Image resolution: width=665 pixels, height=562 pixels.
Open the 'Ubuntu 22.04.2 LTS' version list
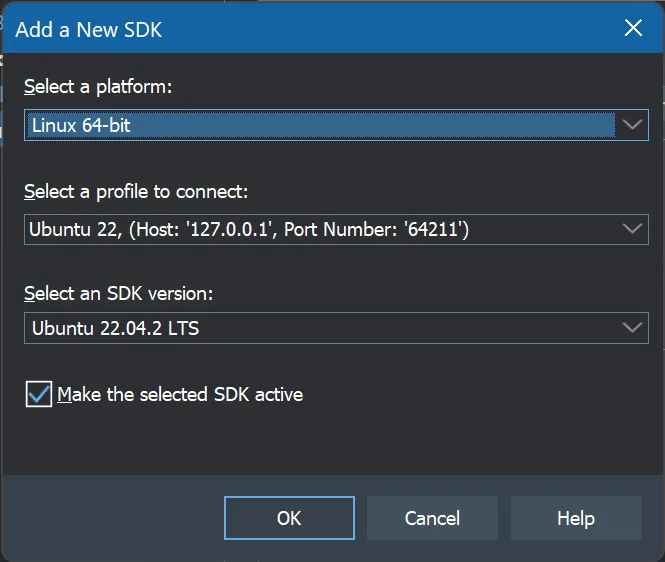tap(320, 327)
